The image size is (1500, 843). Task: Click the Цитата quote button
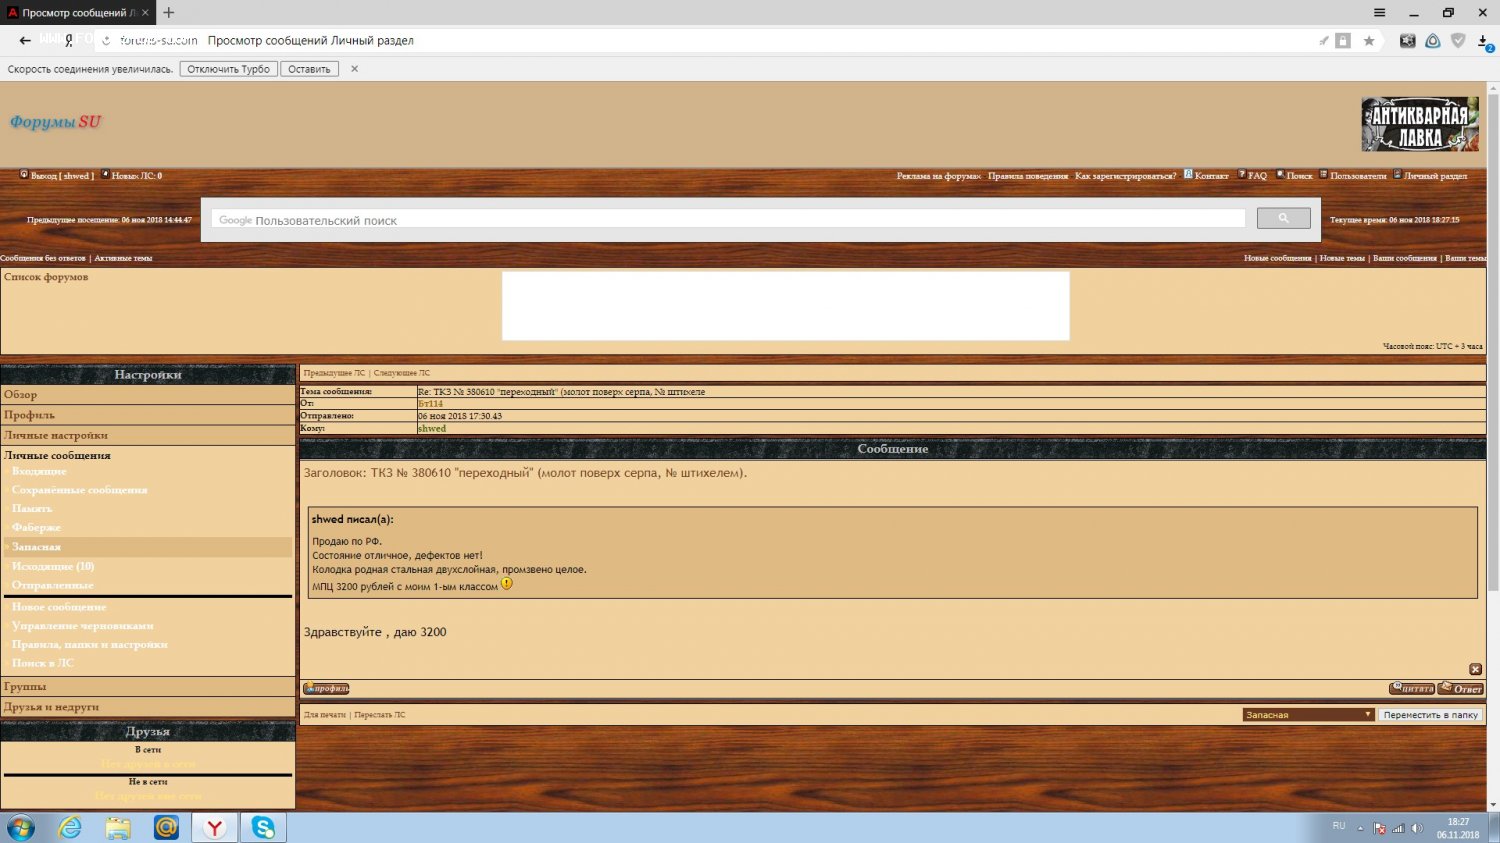pos(1412,688)
